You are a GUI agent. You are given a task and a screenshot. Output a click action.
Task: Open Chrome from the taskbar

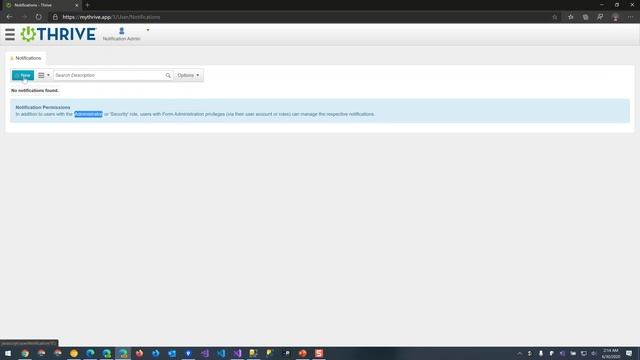[25, 353]
